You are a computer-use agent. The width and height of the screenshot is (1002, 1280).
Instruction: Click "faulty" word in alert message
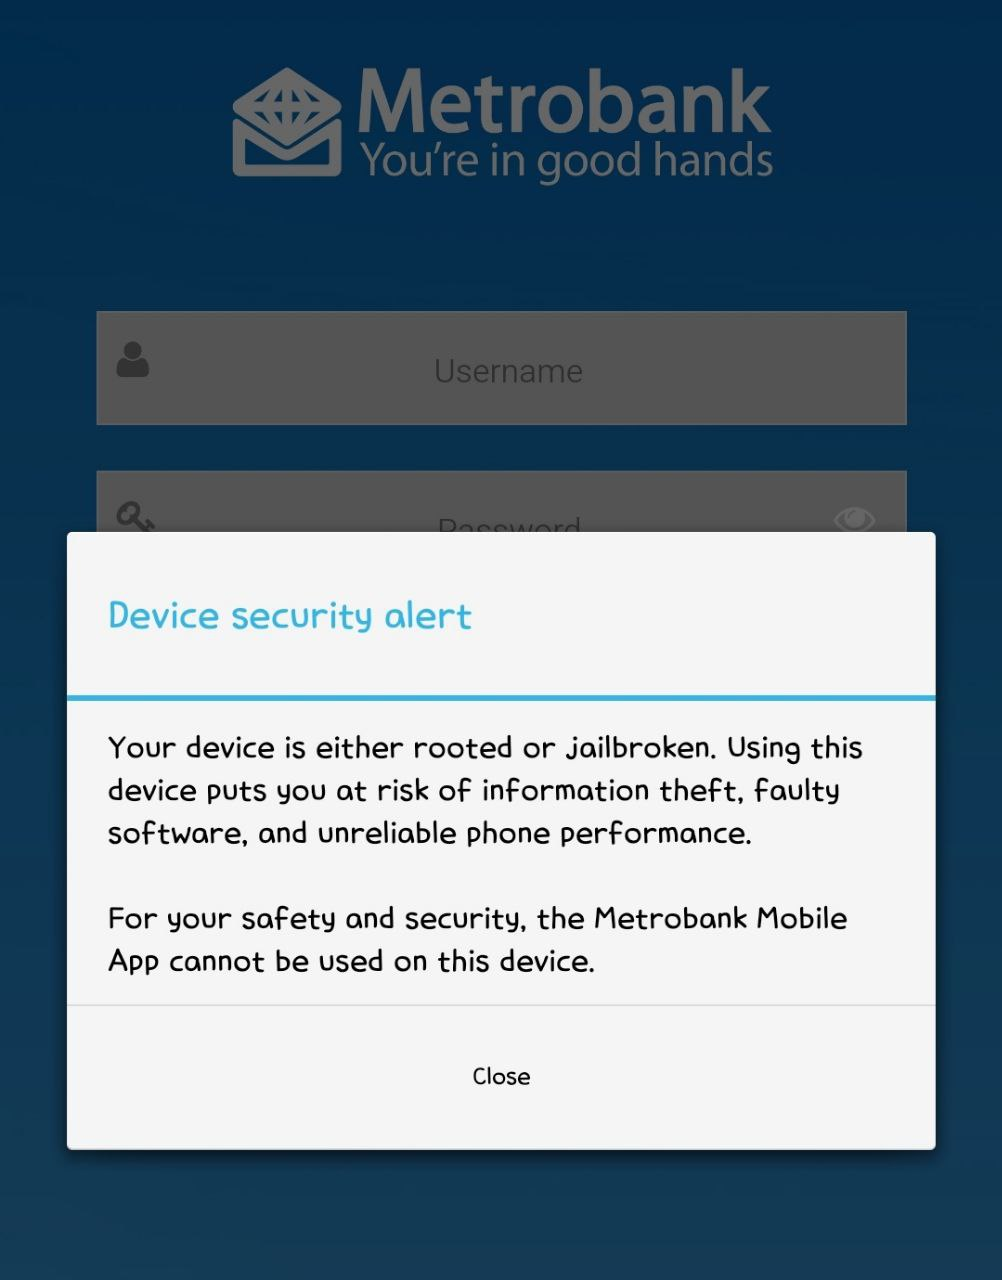(797, 792)
